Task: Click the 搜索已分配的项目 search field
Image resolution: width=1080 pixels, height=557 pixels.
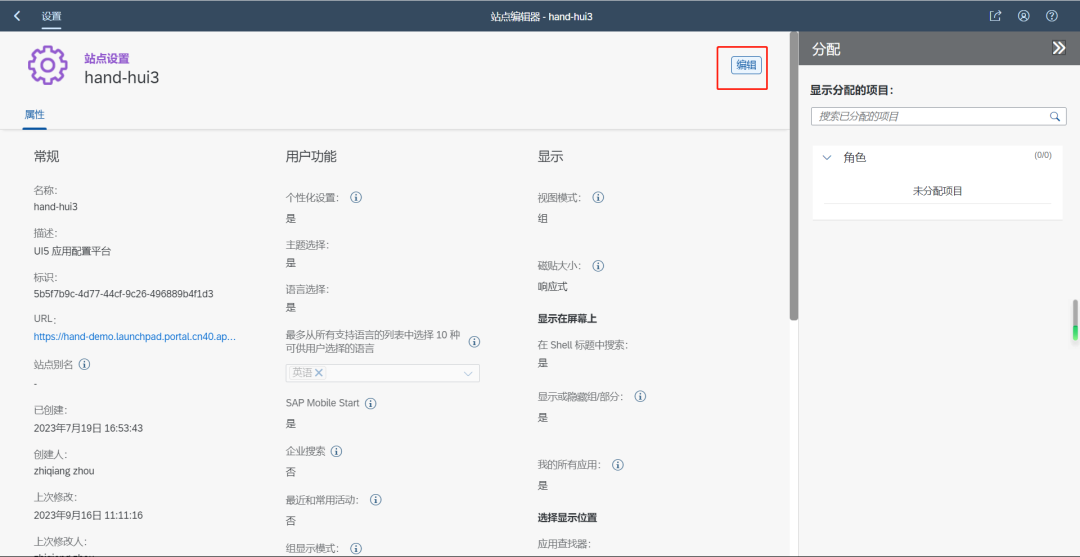Action: tap(938, 116)
